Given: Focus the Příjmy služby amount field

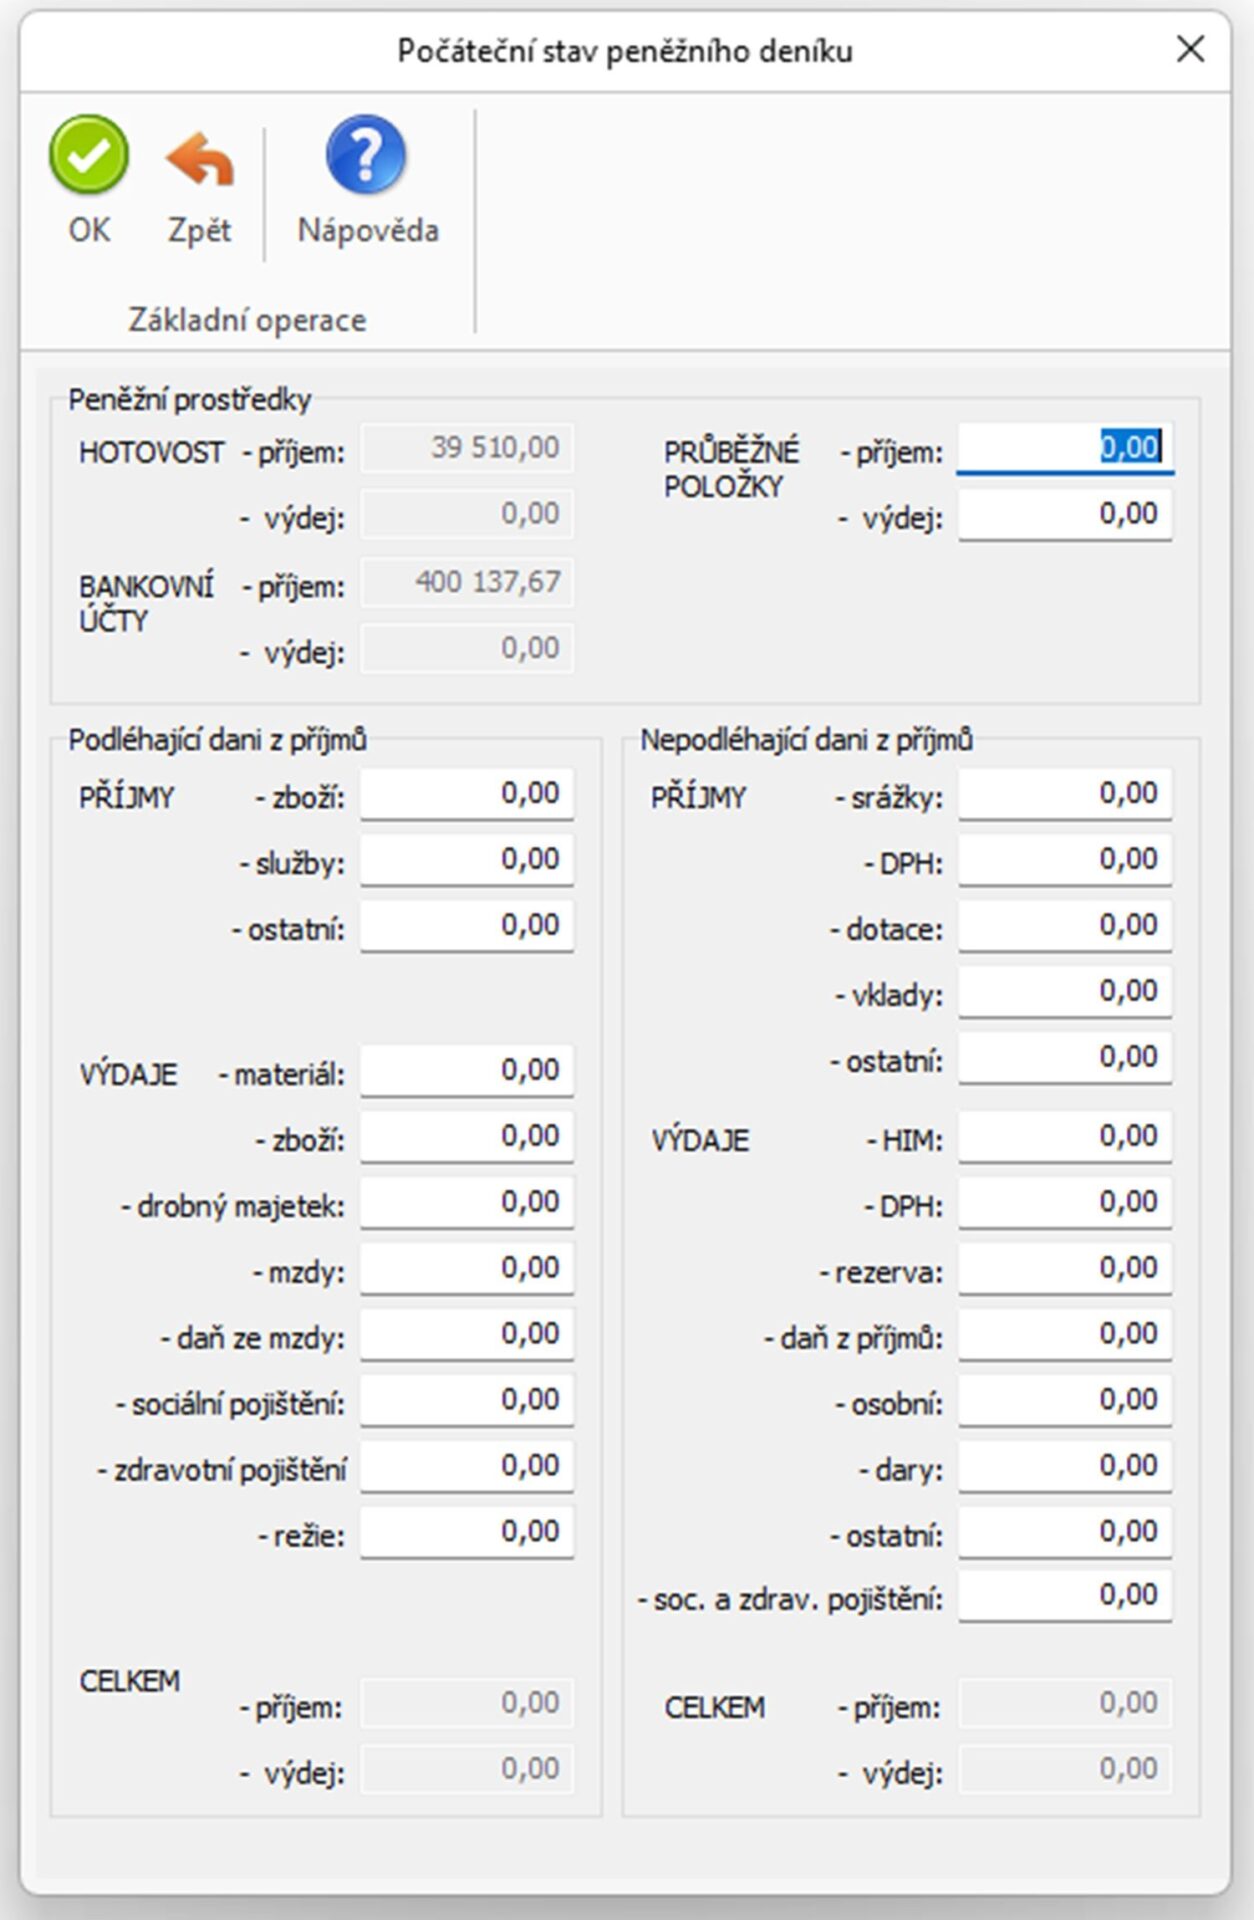Looking at the screenshot, I should tap(466, 860).
